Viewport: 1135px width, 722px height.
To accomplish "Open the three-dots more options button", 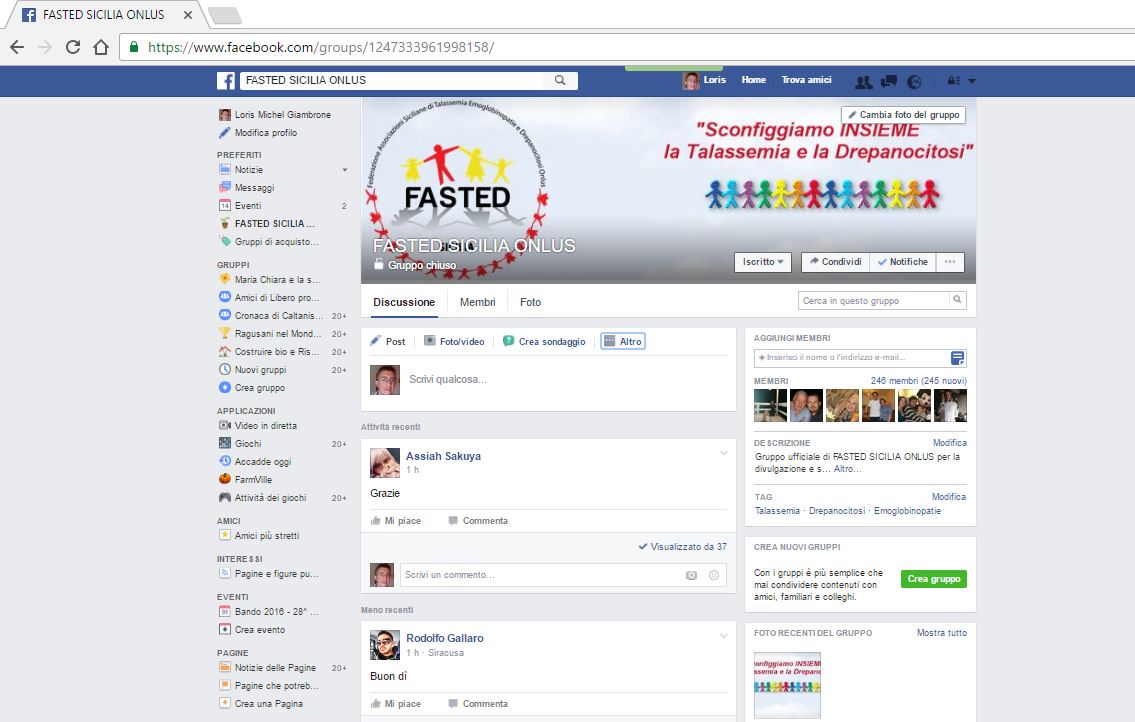I will coord(950,261).
